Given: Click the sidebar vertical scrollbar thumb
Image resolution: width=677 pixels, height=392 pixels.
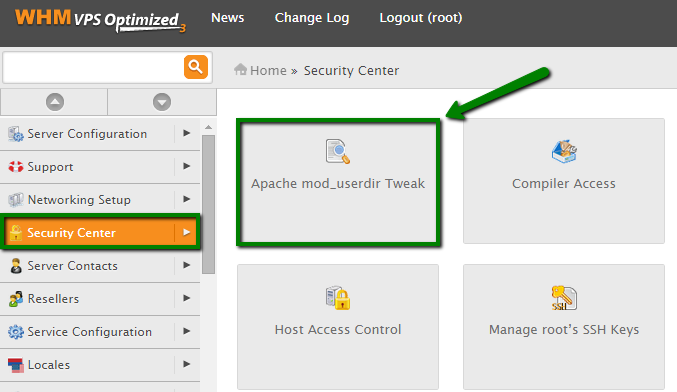Looking at the screenshot, I should 208,204.
